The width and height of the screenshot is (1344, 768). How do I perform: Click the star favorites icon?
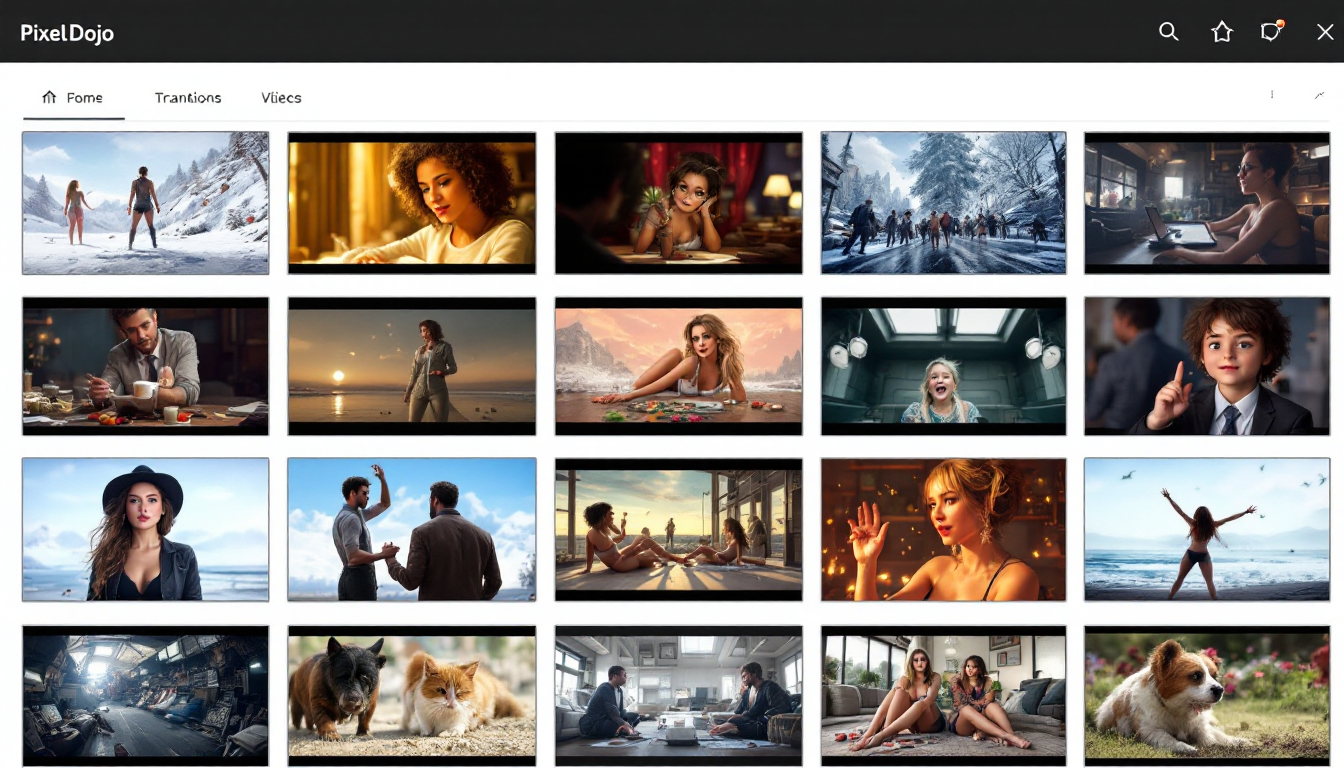[1221, 32]
